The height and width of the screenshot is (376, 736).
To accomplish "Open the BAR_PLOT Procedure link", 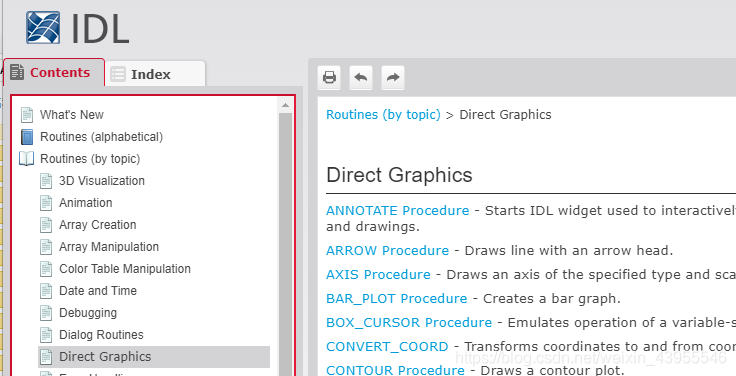I will click(x=397, y=299).
